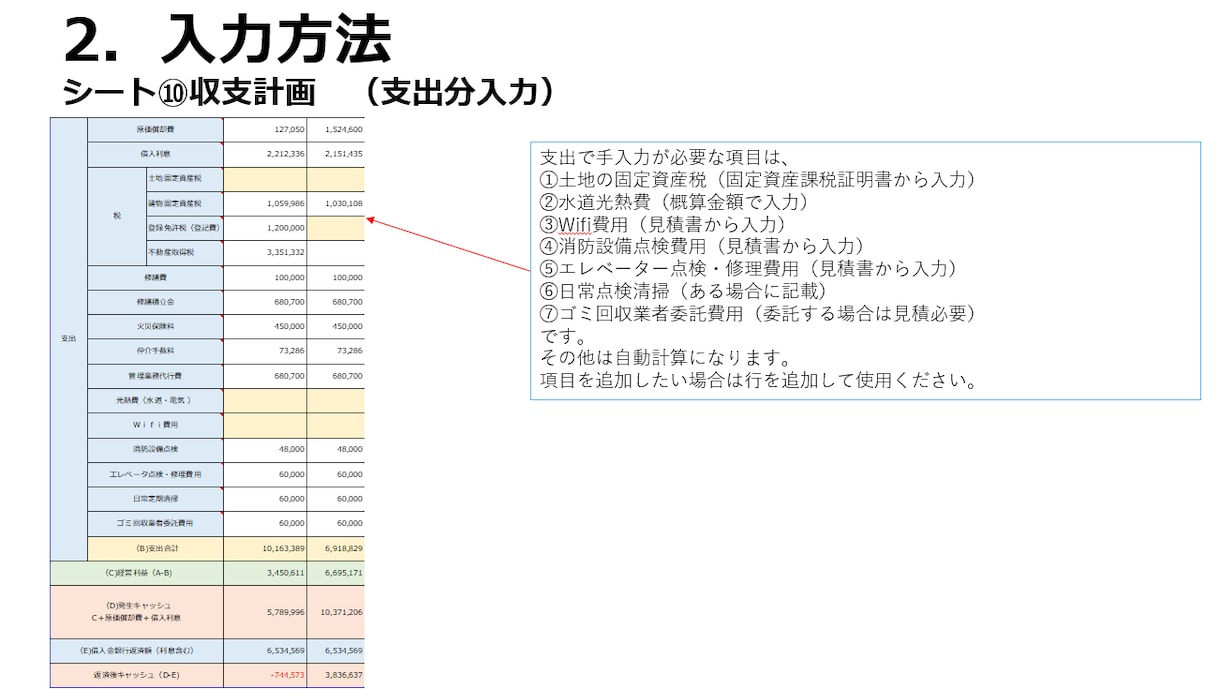Select the cell showing 6,695,171

tap(336, 573)
